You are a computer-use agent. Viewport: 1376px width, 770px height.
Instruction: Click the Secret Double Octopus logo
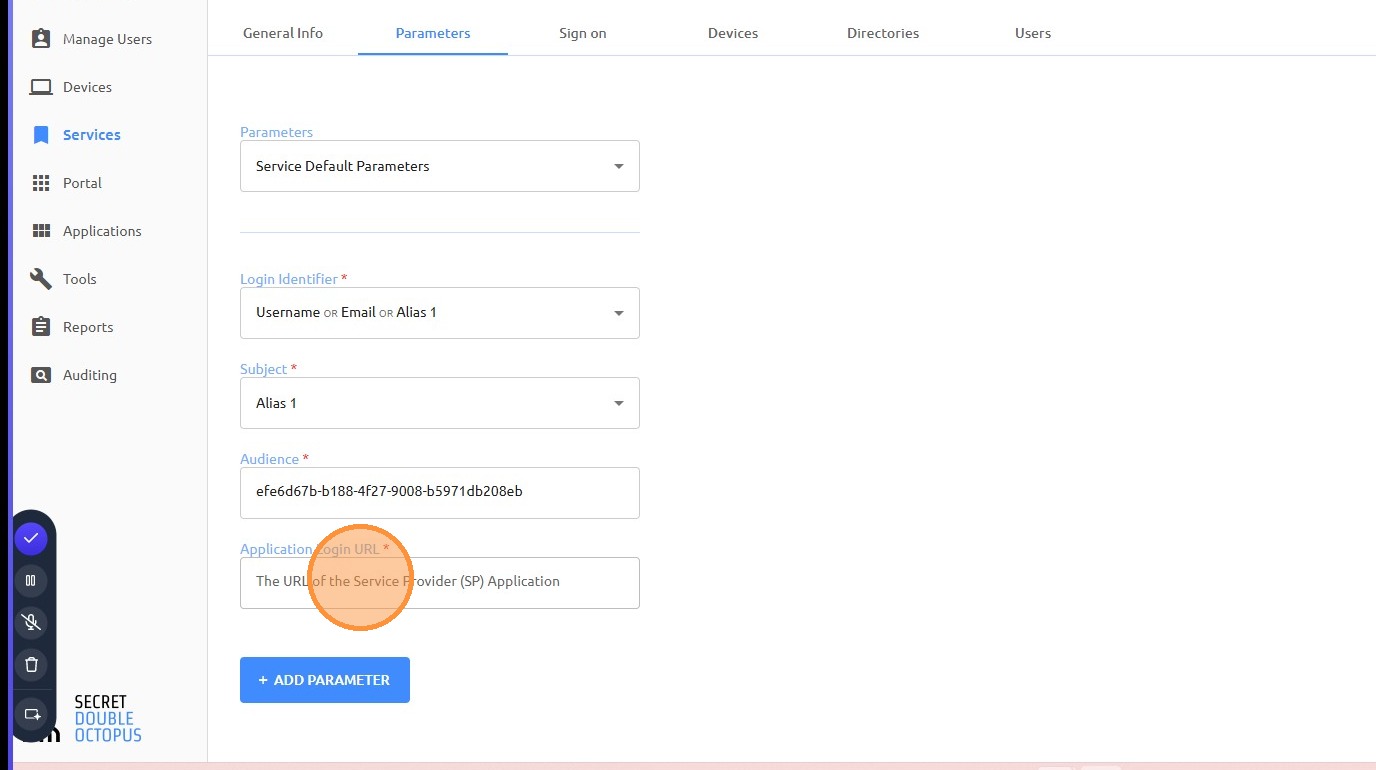click(107, 719)
